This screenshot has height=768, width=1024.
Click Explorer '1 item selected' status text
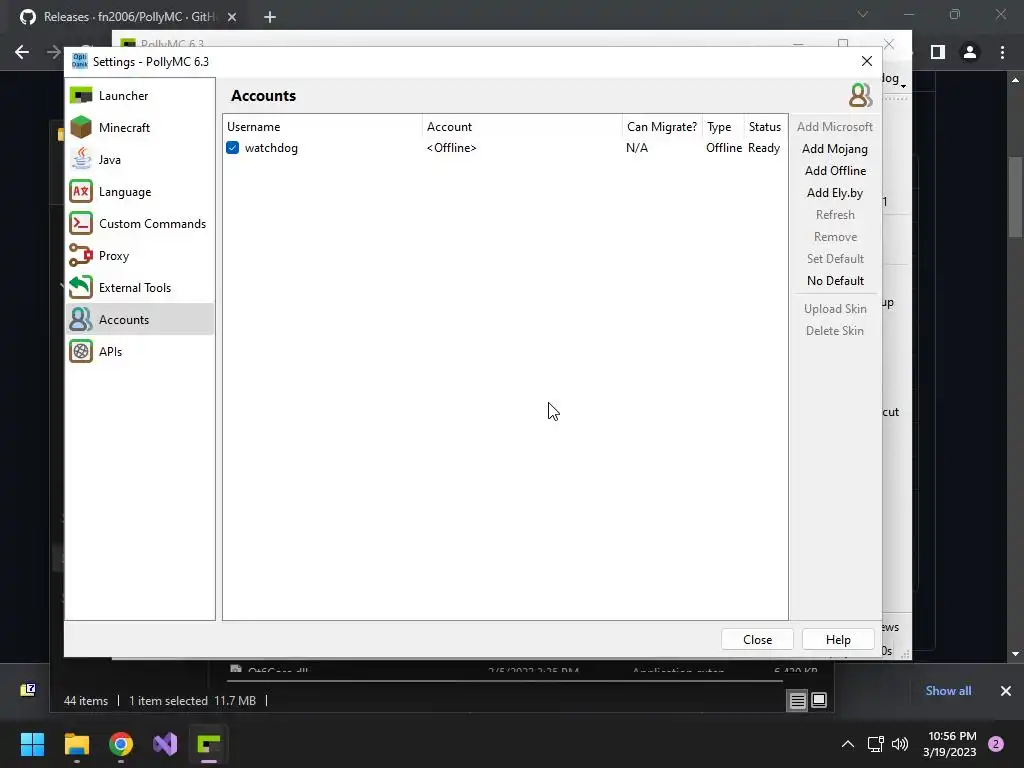(168, 701)
